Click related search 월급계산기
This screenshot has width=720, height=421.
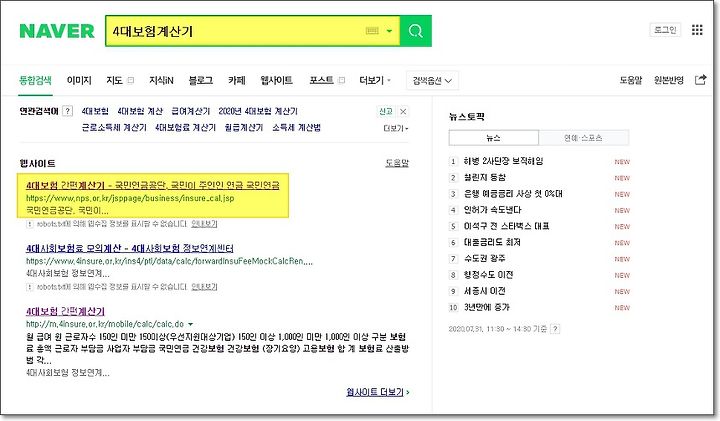point(244,128)
